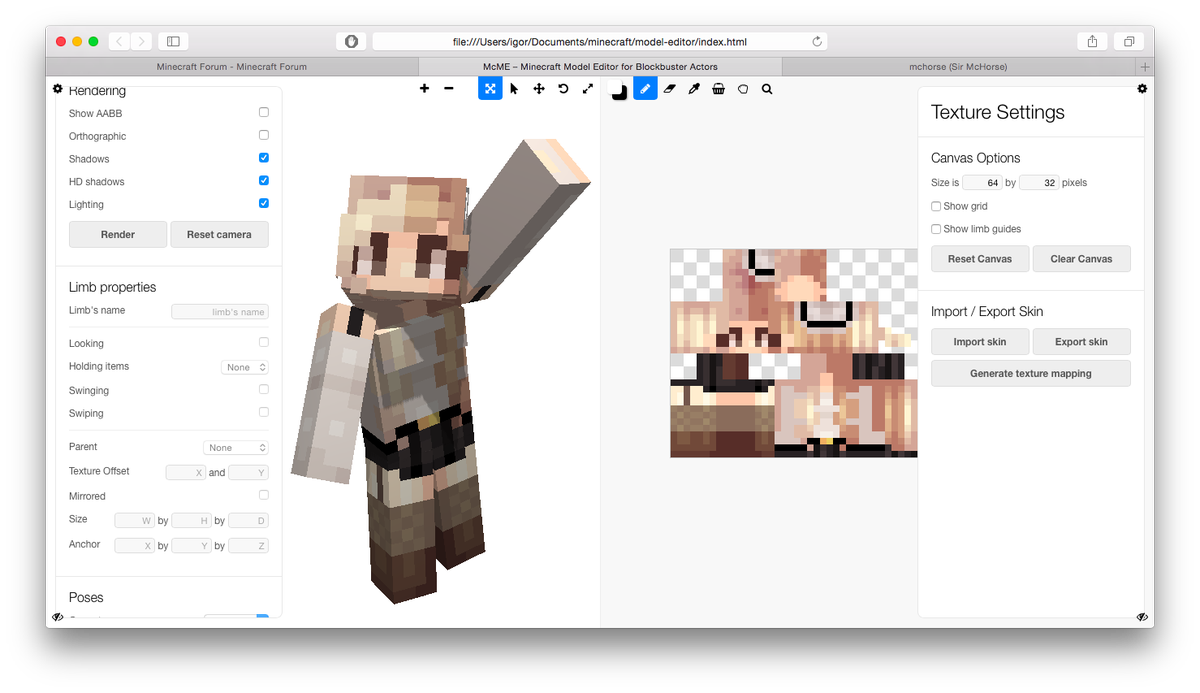The image size is (1200, 693).
Task: Click Size H input field
Action: (192, 521)
